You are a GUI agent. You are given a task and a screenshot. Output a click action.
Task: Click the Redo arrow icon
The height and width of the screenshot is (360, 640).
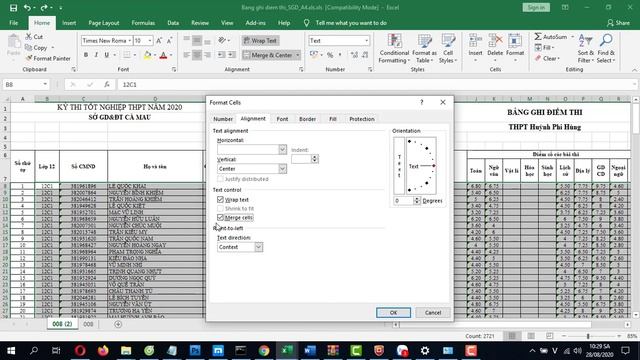tap(44, 8)
